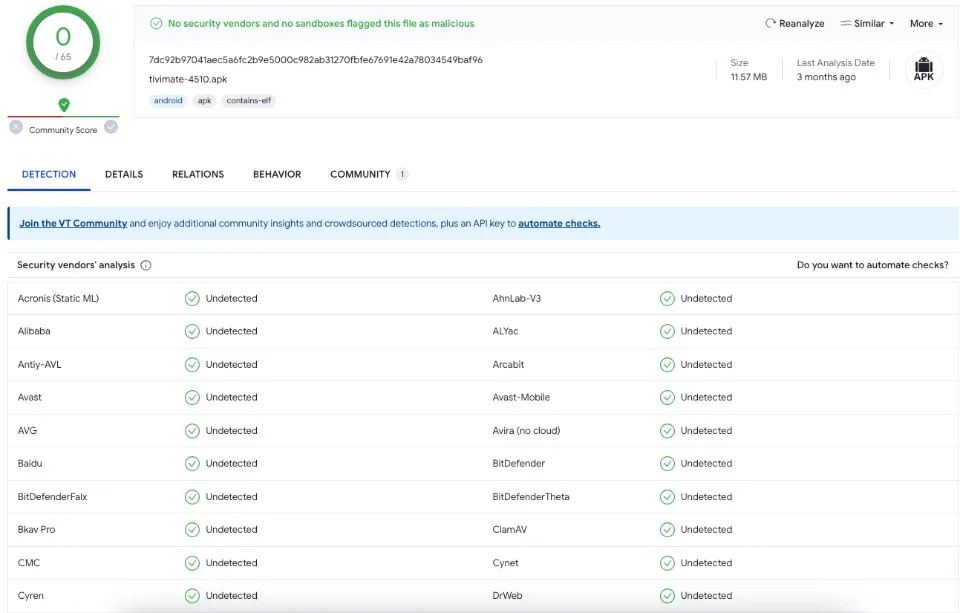
Task: Open the Relations tab
Action: pyautogui.click(x=198, y=174)
